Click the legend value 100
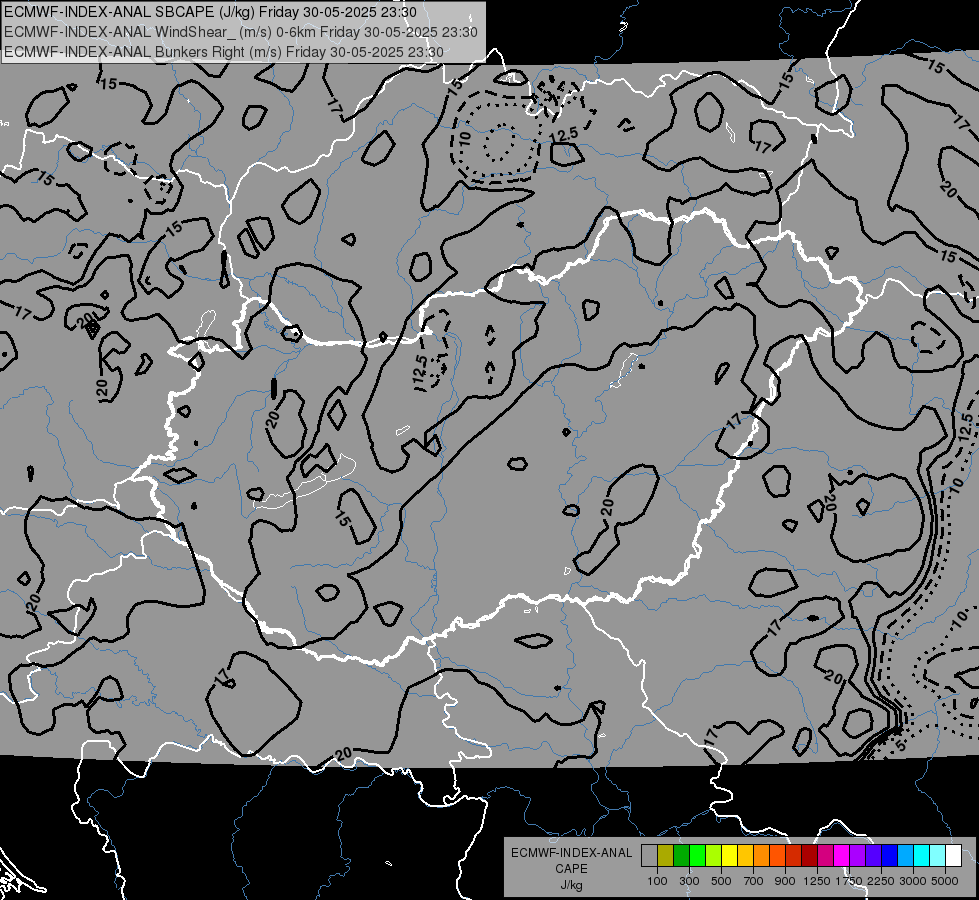Viewport: 979px width, 900px height. point(657,881)
